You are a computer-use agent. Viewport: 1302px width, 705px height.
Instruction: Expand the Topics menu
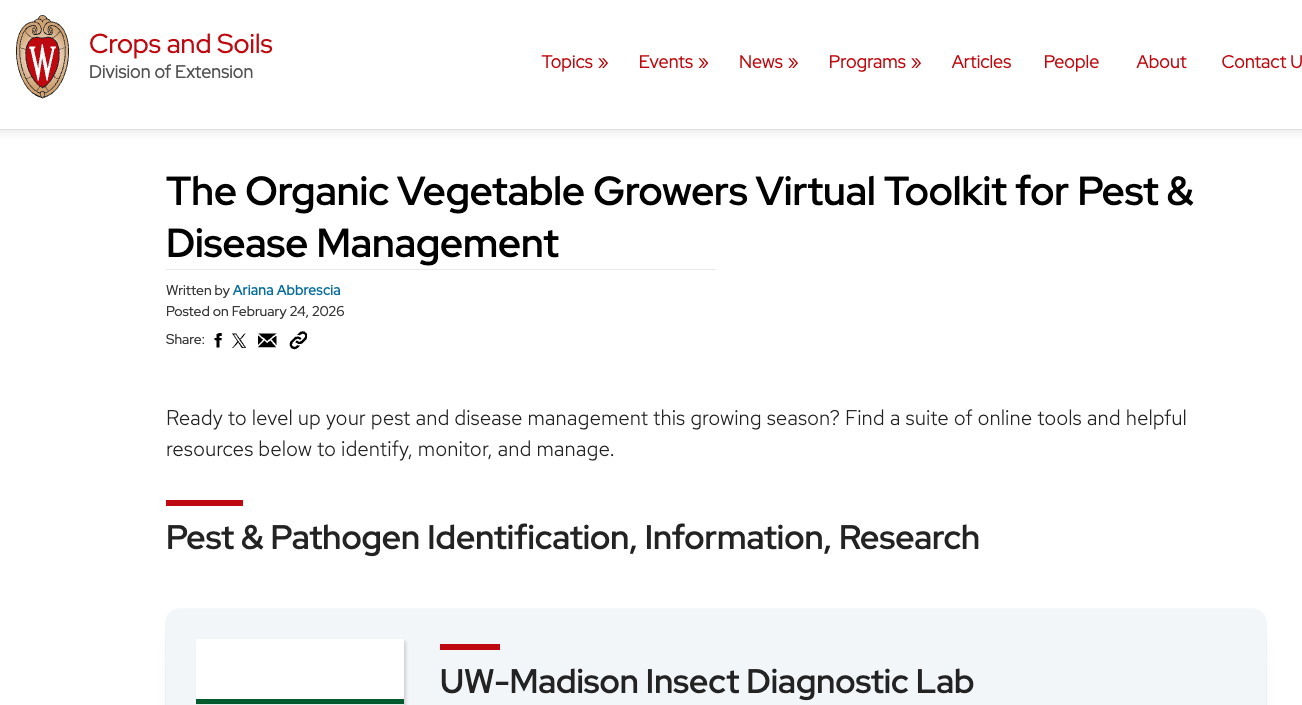575,62
